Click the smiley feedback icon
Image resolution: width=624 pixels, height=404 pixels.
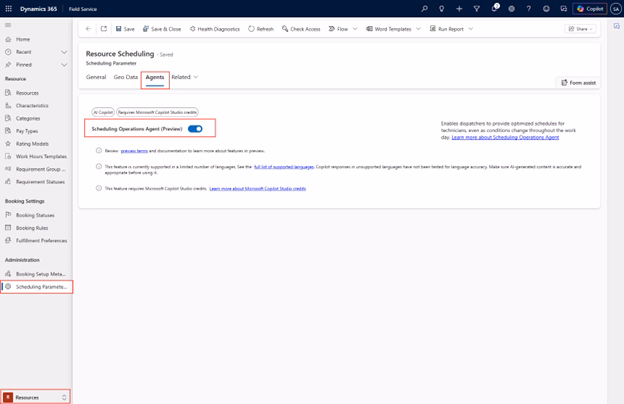[546, 9]
